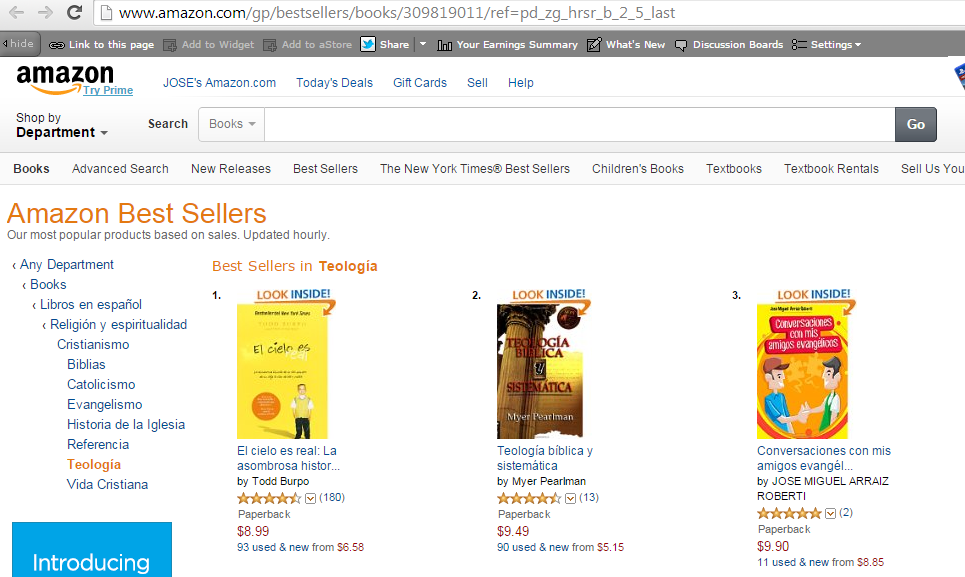Image resolution: width=965 pixels, height=577 pixels.
Task: Open the Books search category dropdown
Action: [231, 124]
